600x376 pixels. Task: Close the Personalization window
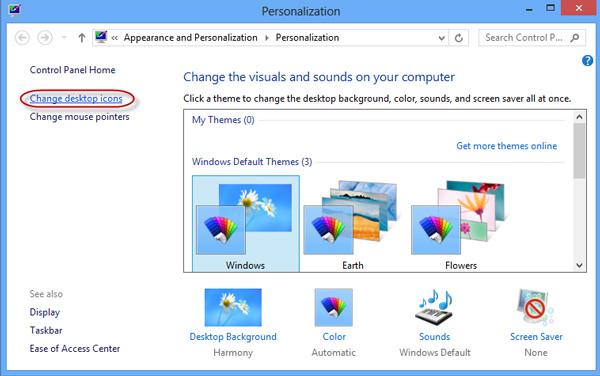coord(579,8)
